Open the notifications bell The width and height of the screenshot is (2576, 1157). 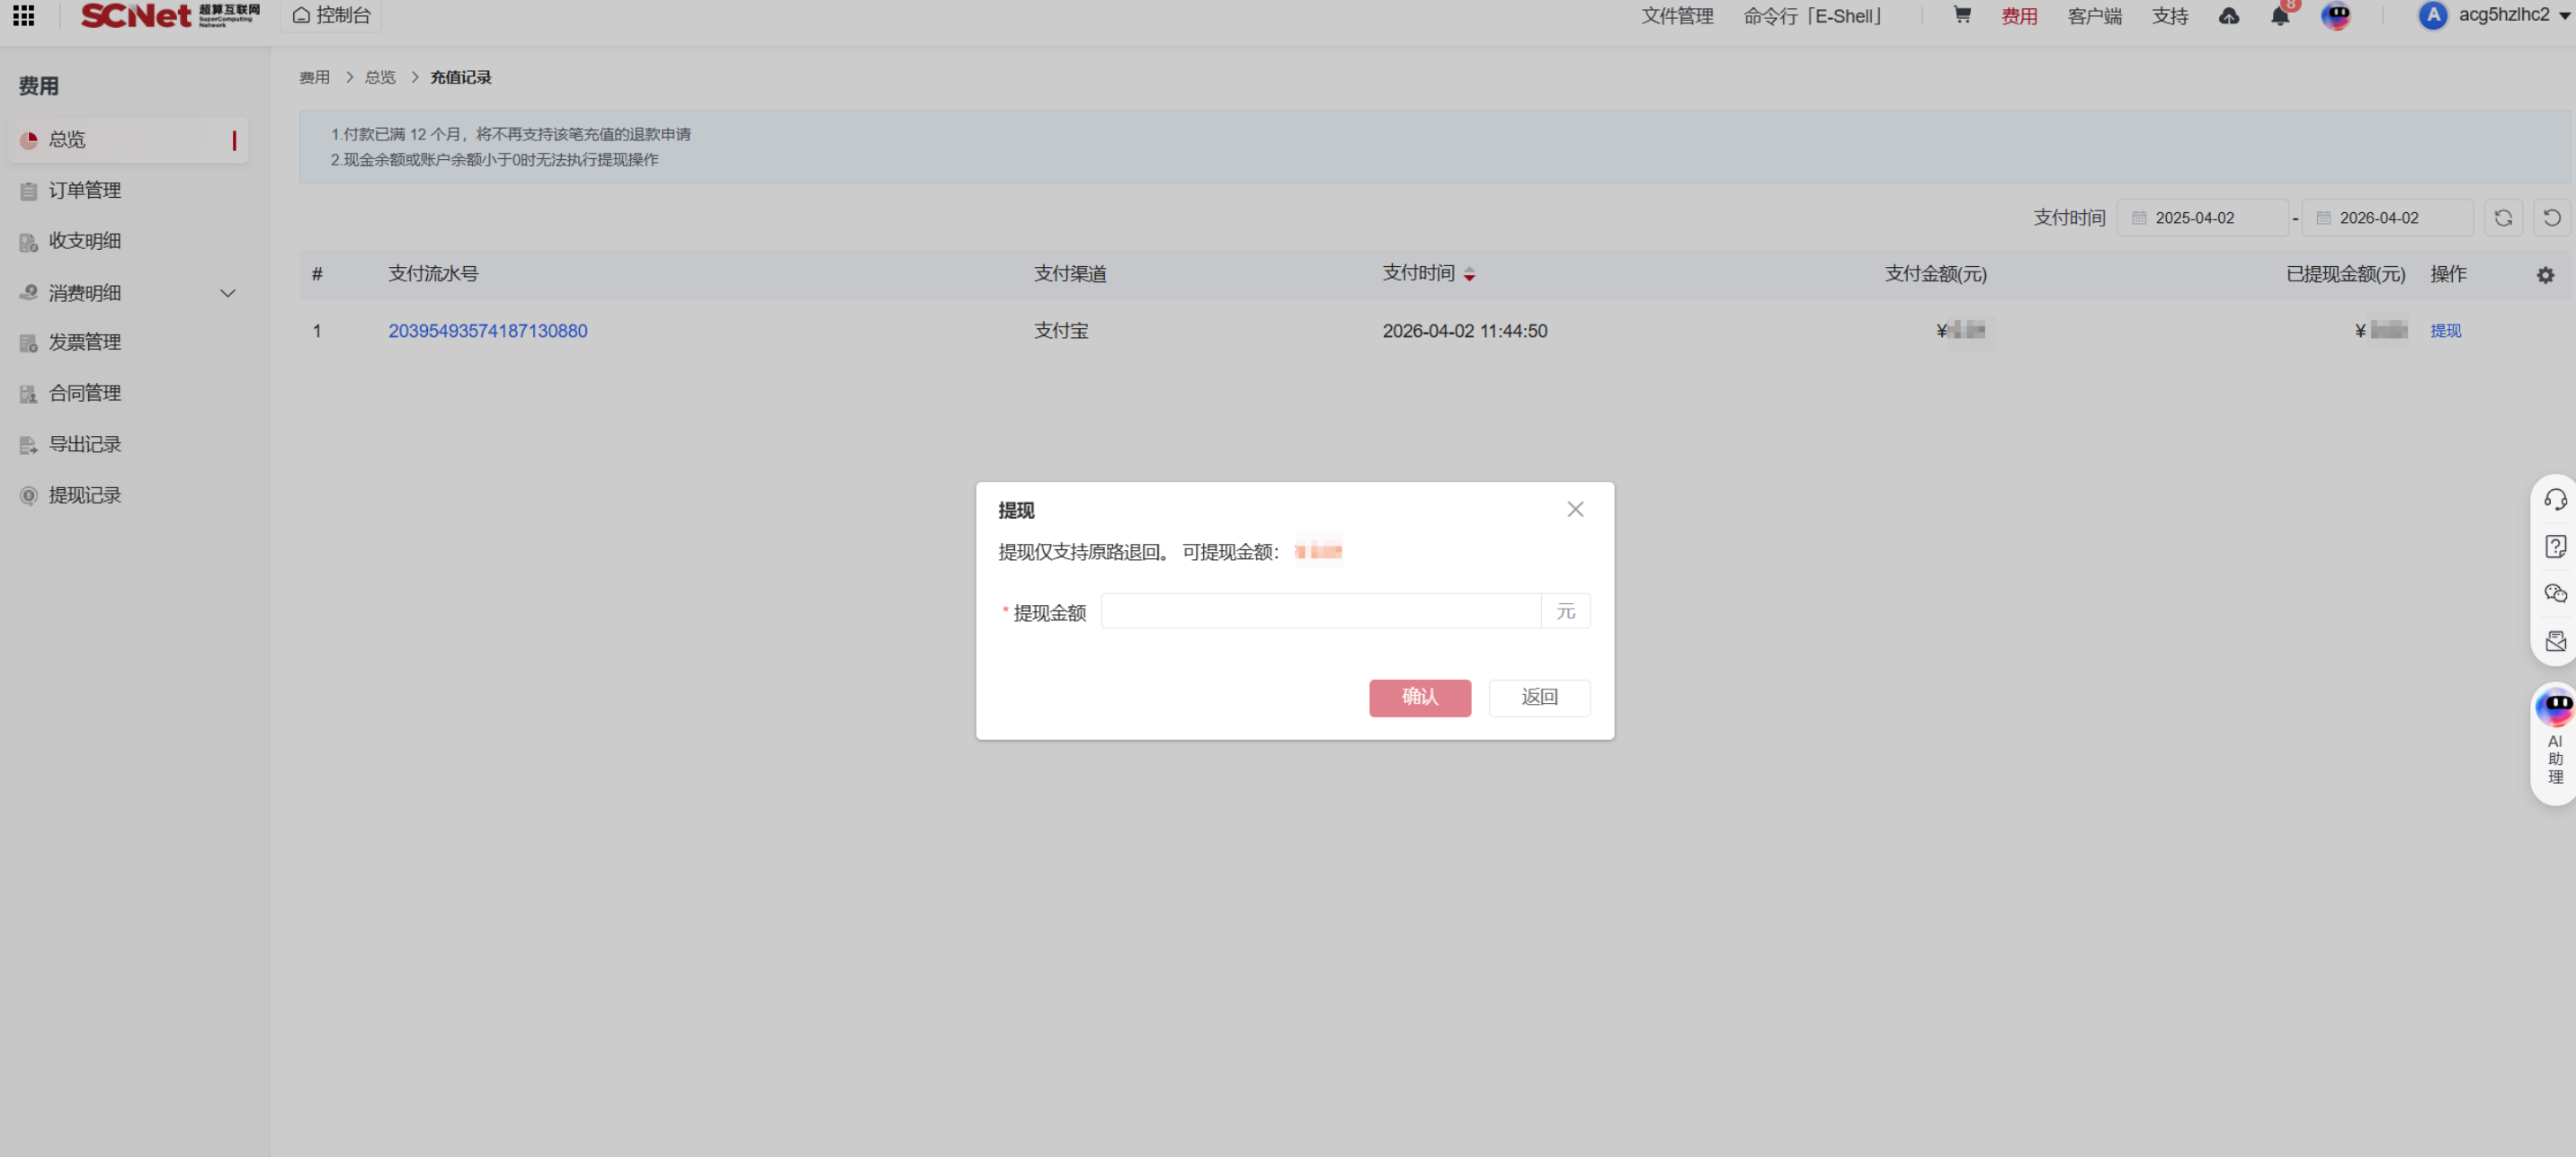coord(2279,16)
